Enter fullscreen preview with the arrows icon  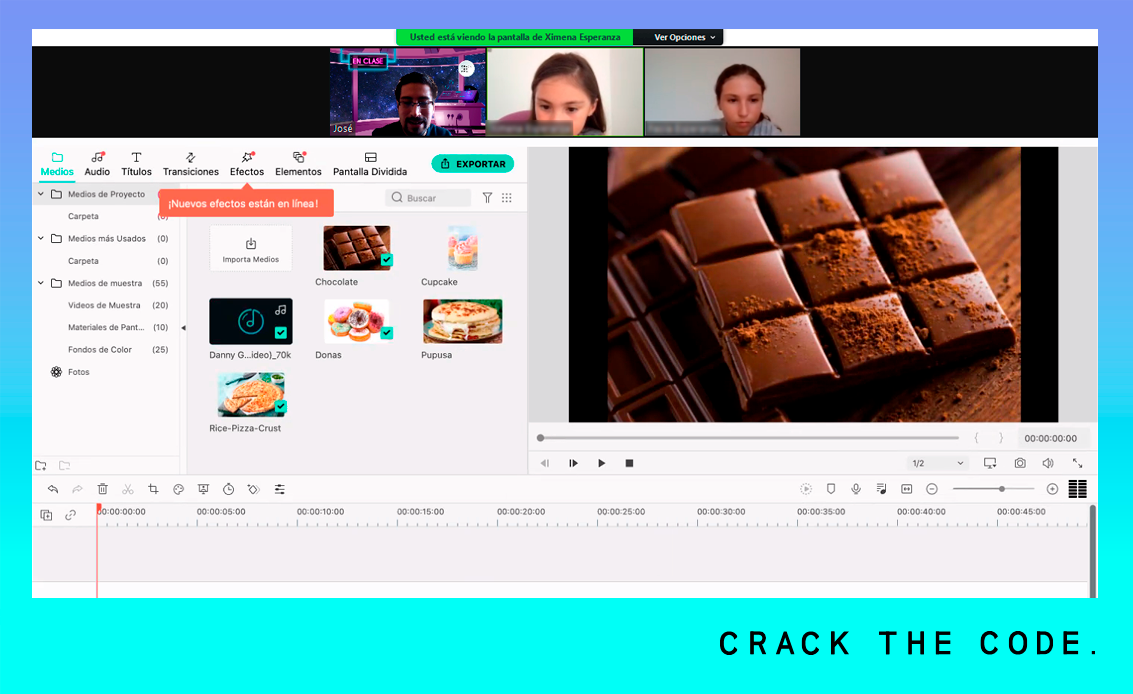pos(1077,463)
